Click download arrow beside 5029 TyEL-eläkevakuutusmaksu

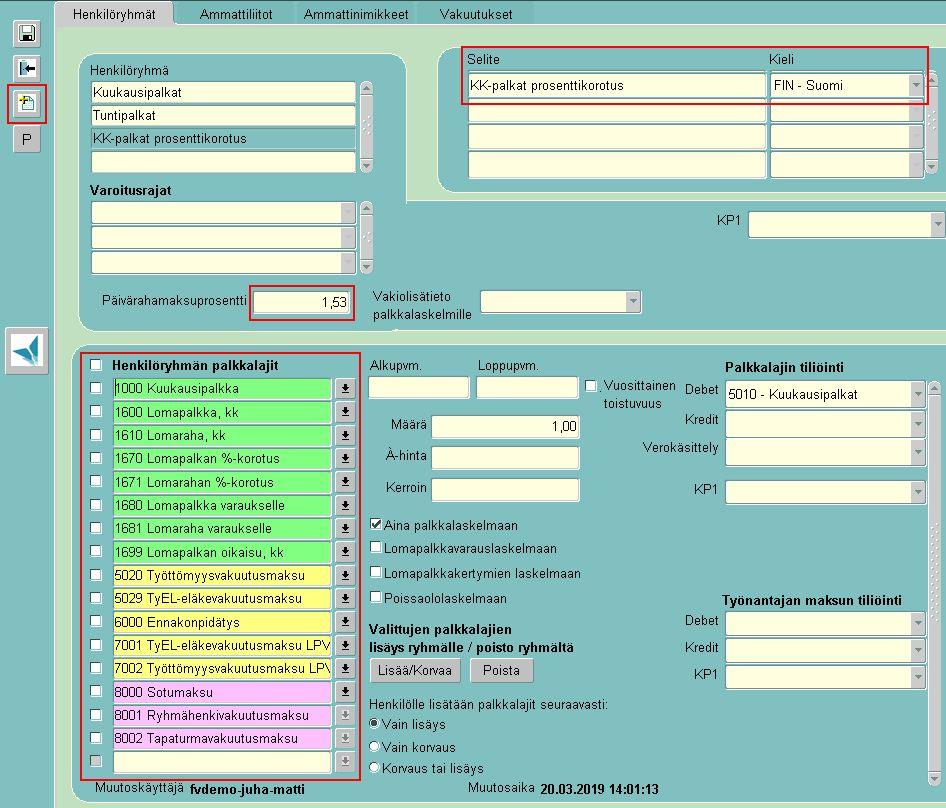345,598
